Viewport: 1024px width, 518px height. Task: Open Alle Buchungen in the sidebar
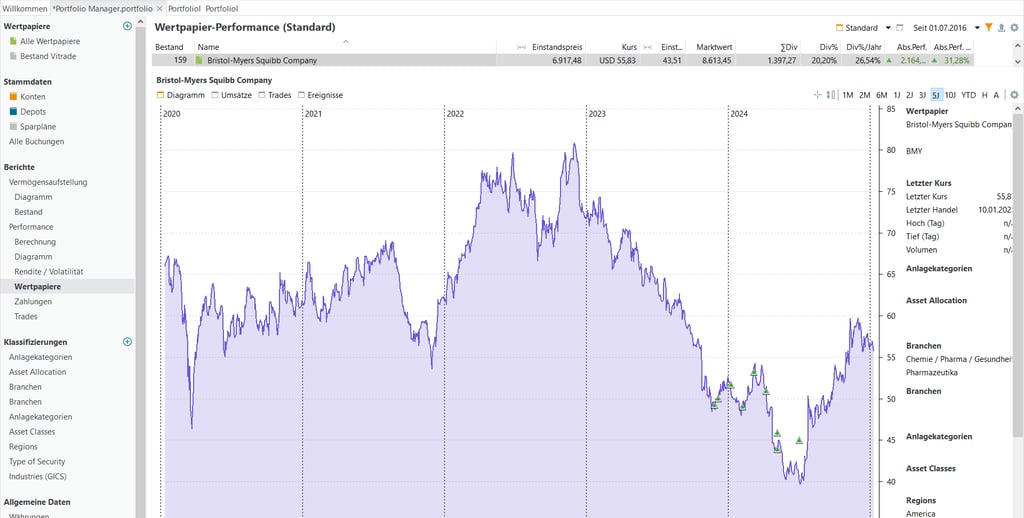(37, 141)
